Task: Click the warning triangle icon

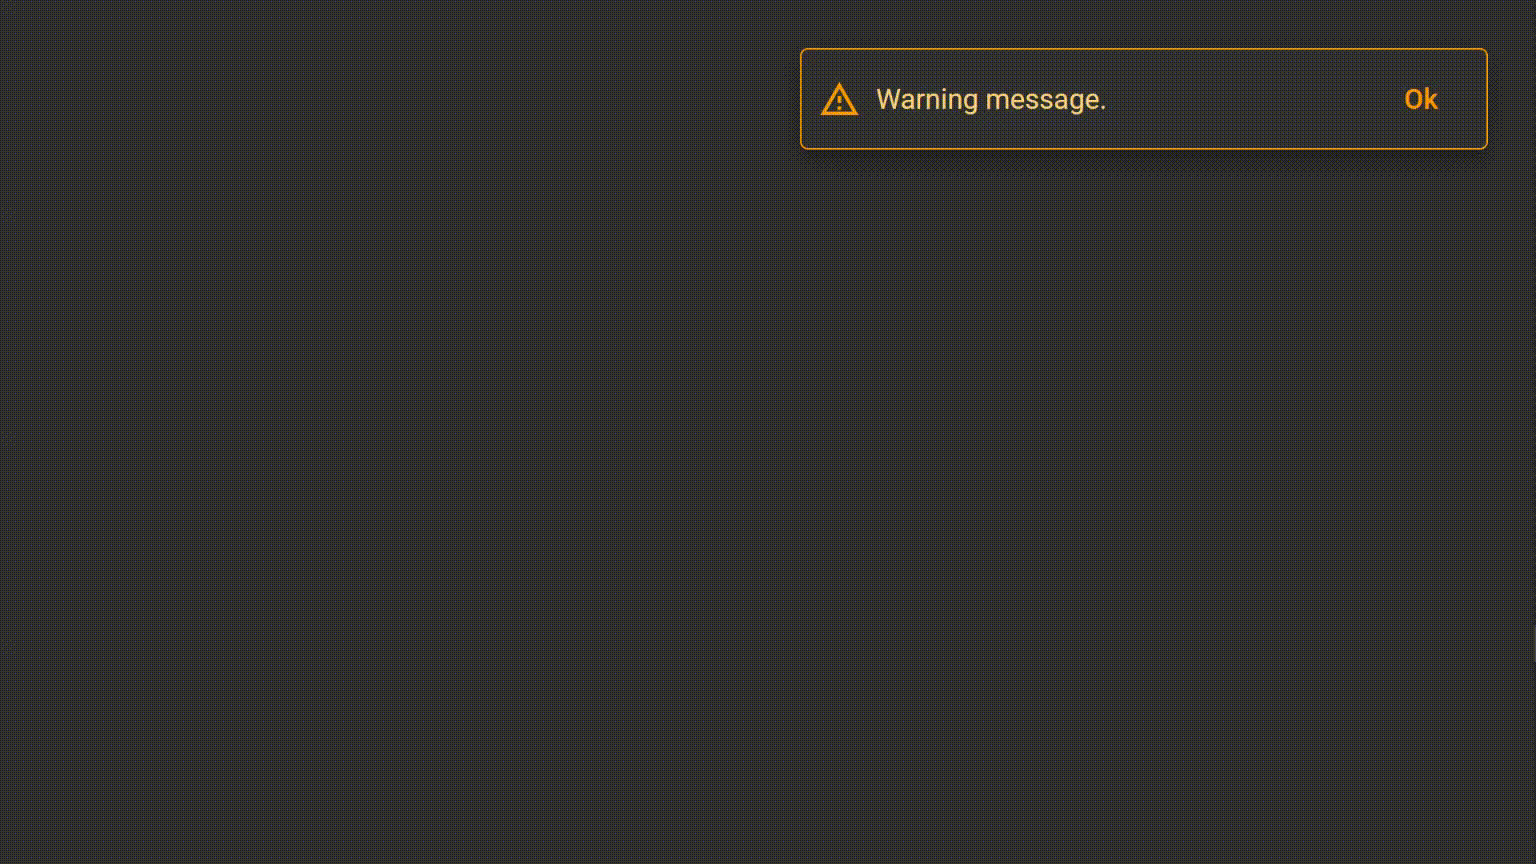Action: pos(839,99)
